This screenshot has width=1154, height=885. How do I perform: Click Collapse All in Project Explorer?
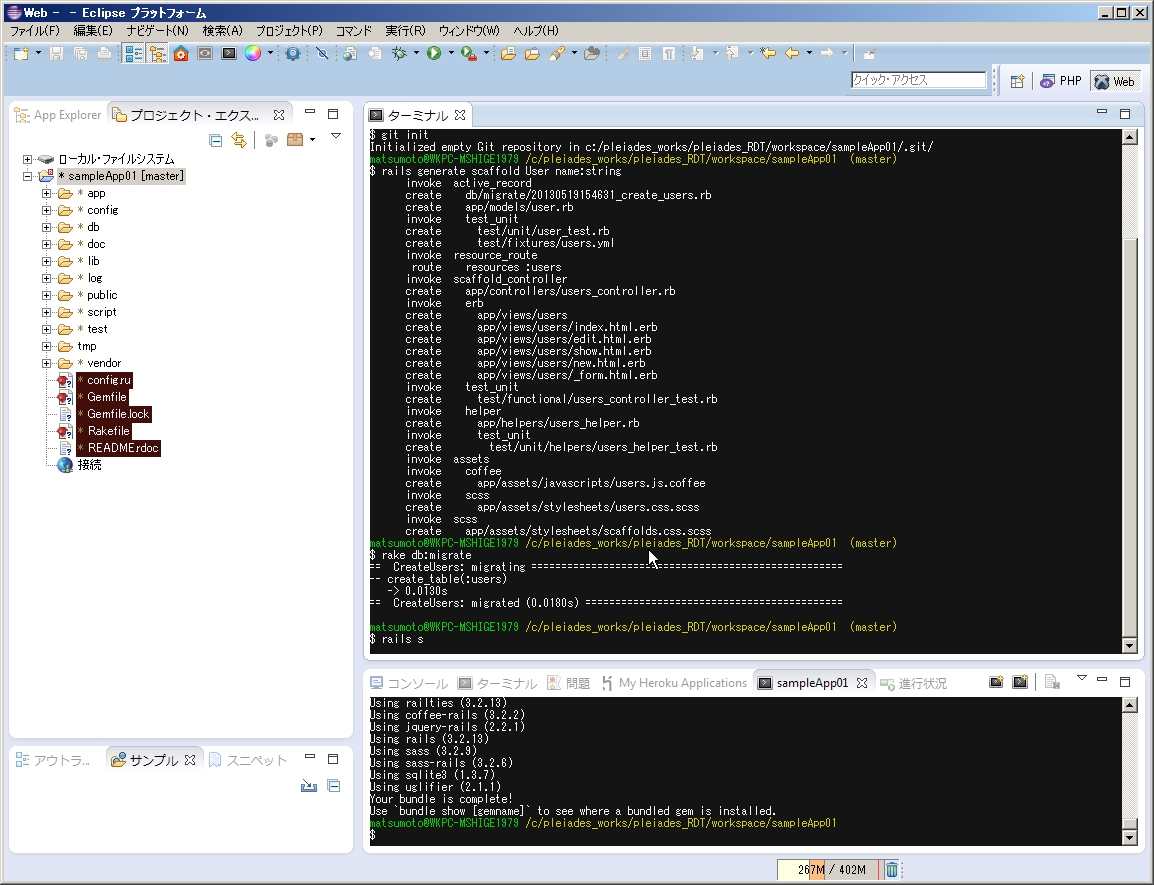(216, 140)
